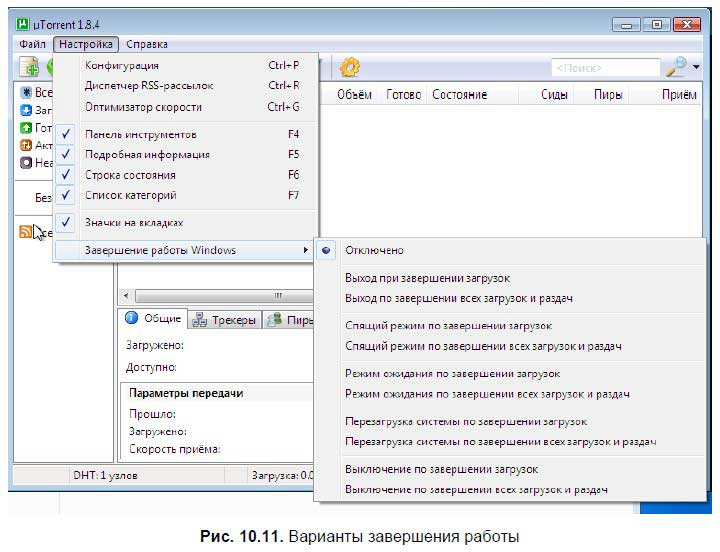Click the green completed category icon
The image size is (720, 552).
coord(27,127)
